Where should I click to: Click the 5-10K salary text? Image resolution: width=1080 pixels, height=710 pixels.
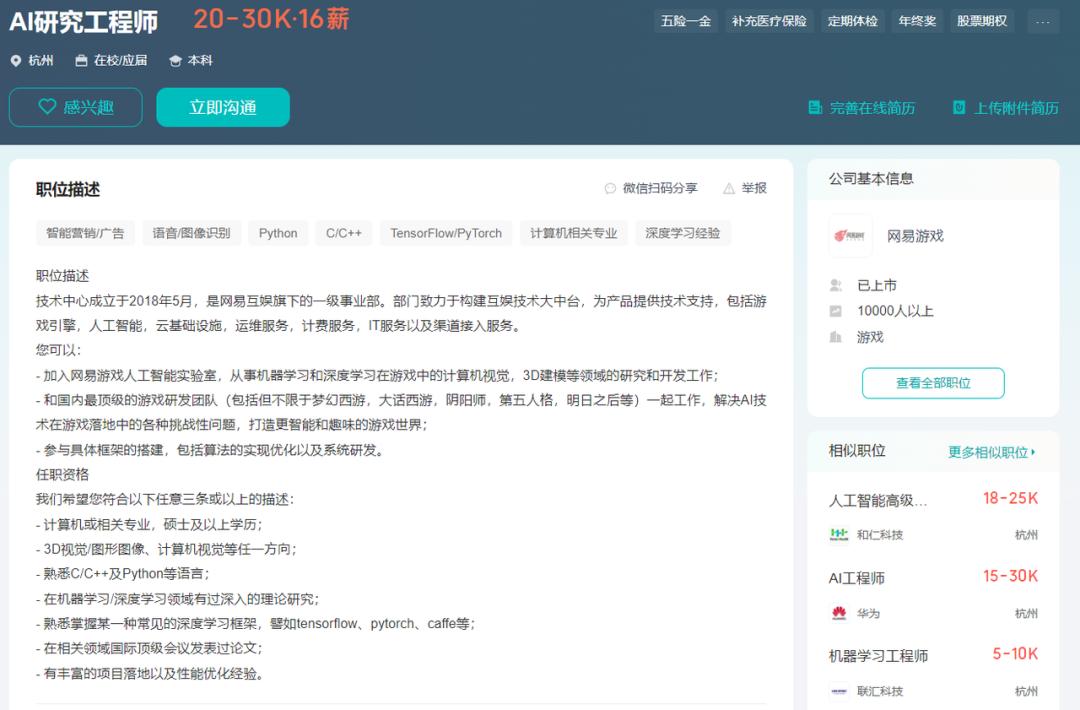pos(1015,654)
